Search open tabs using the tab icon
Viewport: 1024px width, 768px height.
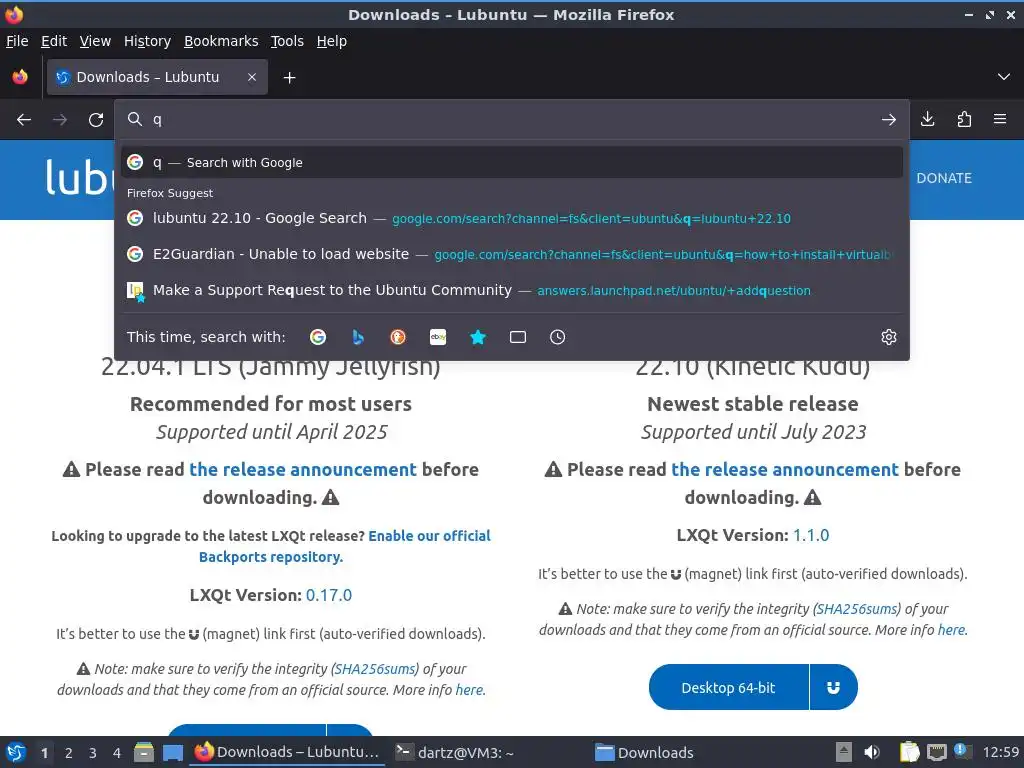[518, 337]
